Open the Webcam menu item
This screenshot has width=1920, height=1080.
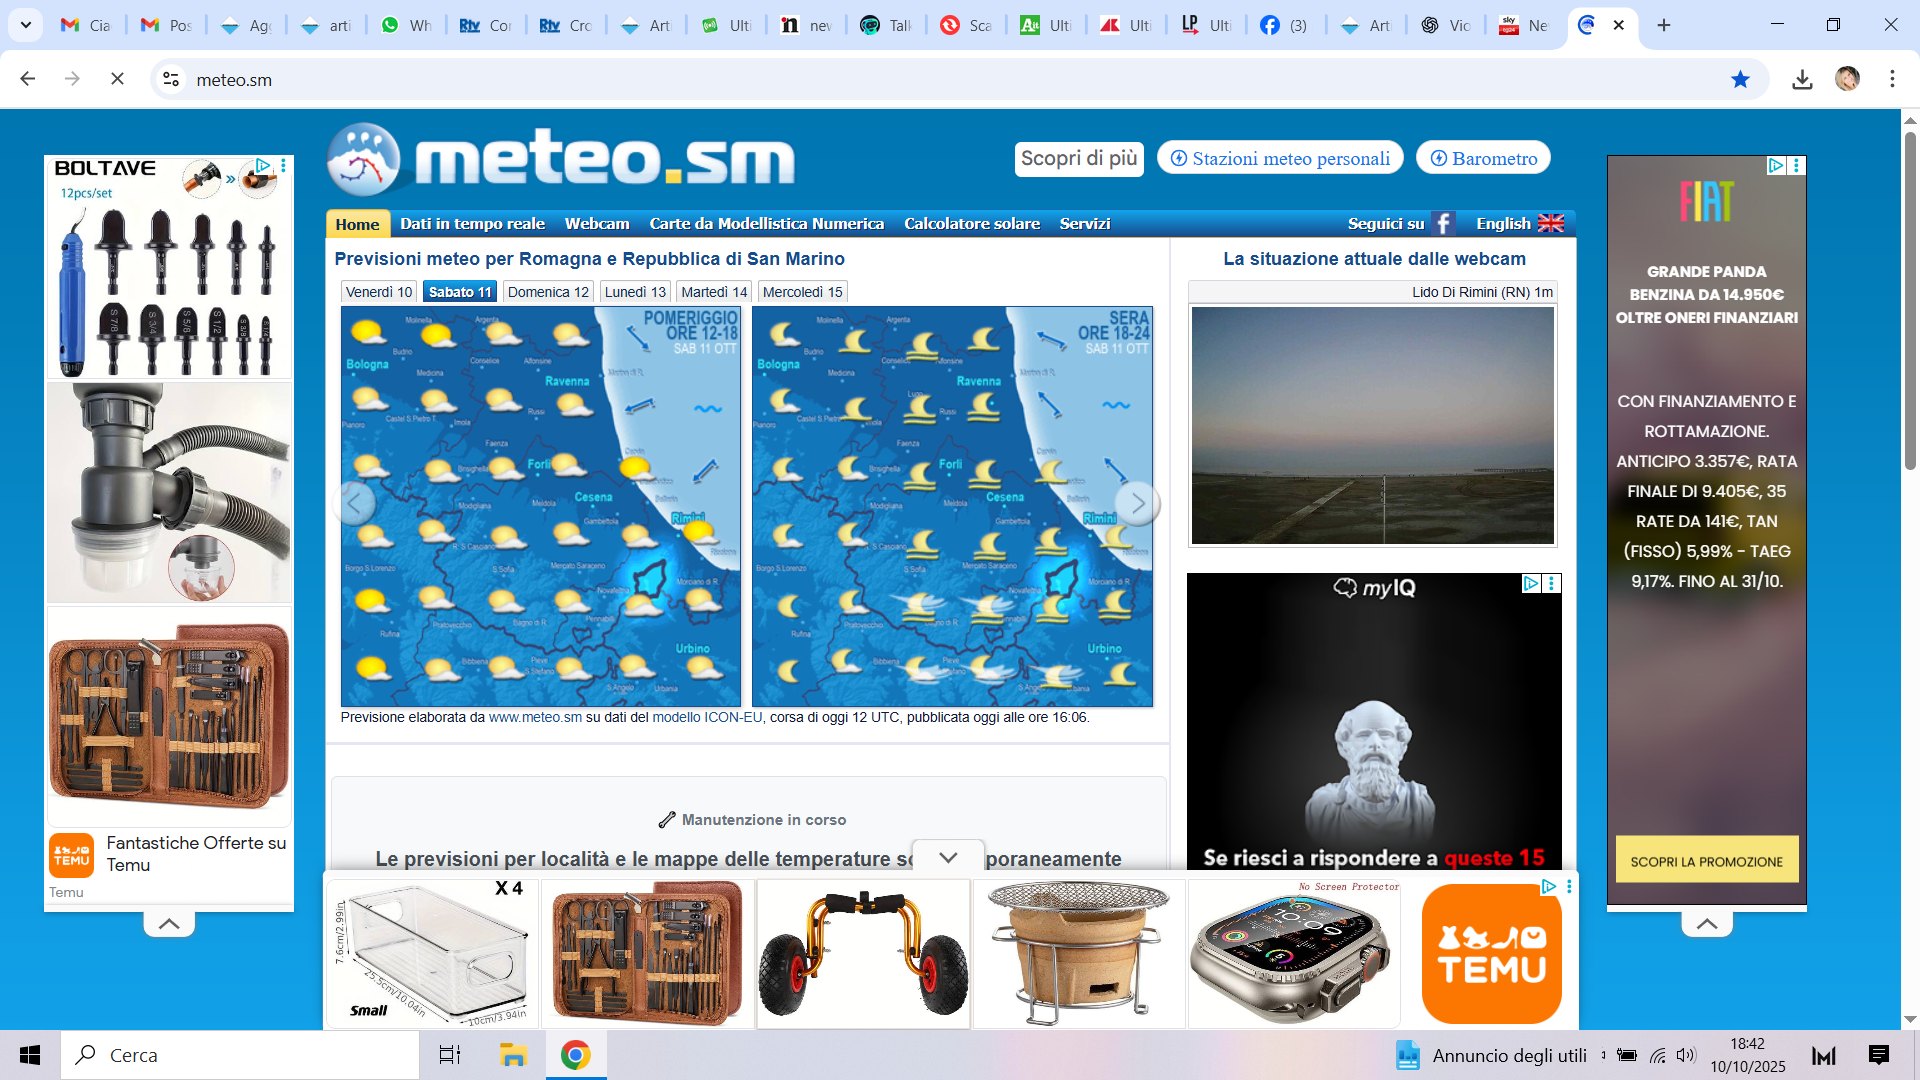[x=597, y=224]
